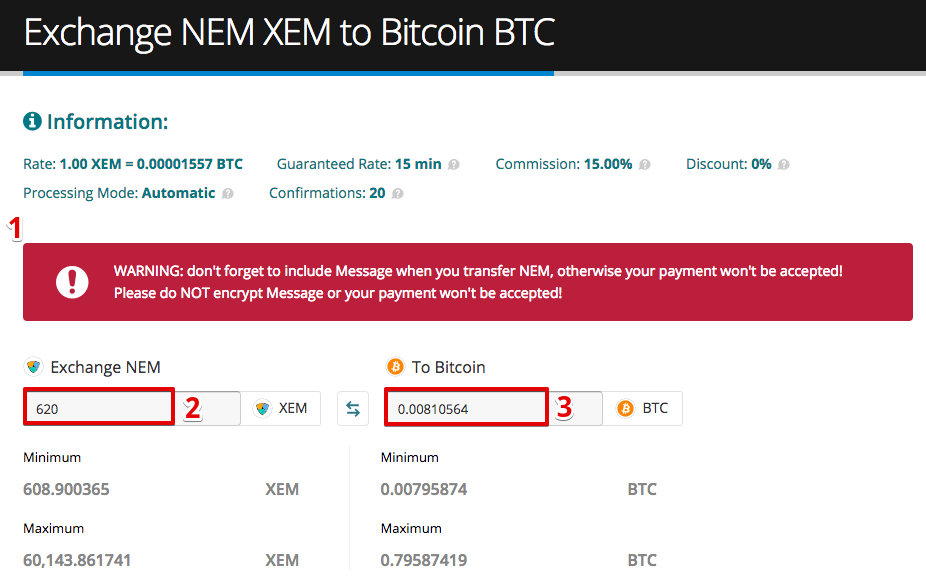This screenshot has height=581, width=926.
Task: Click the Confirmations help question icon
Action: tap(397, 194)
